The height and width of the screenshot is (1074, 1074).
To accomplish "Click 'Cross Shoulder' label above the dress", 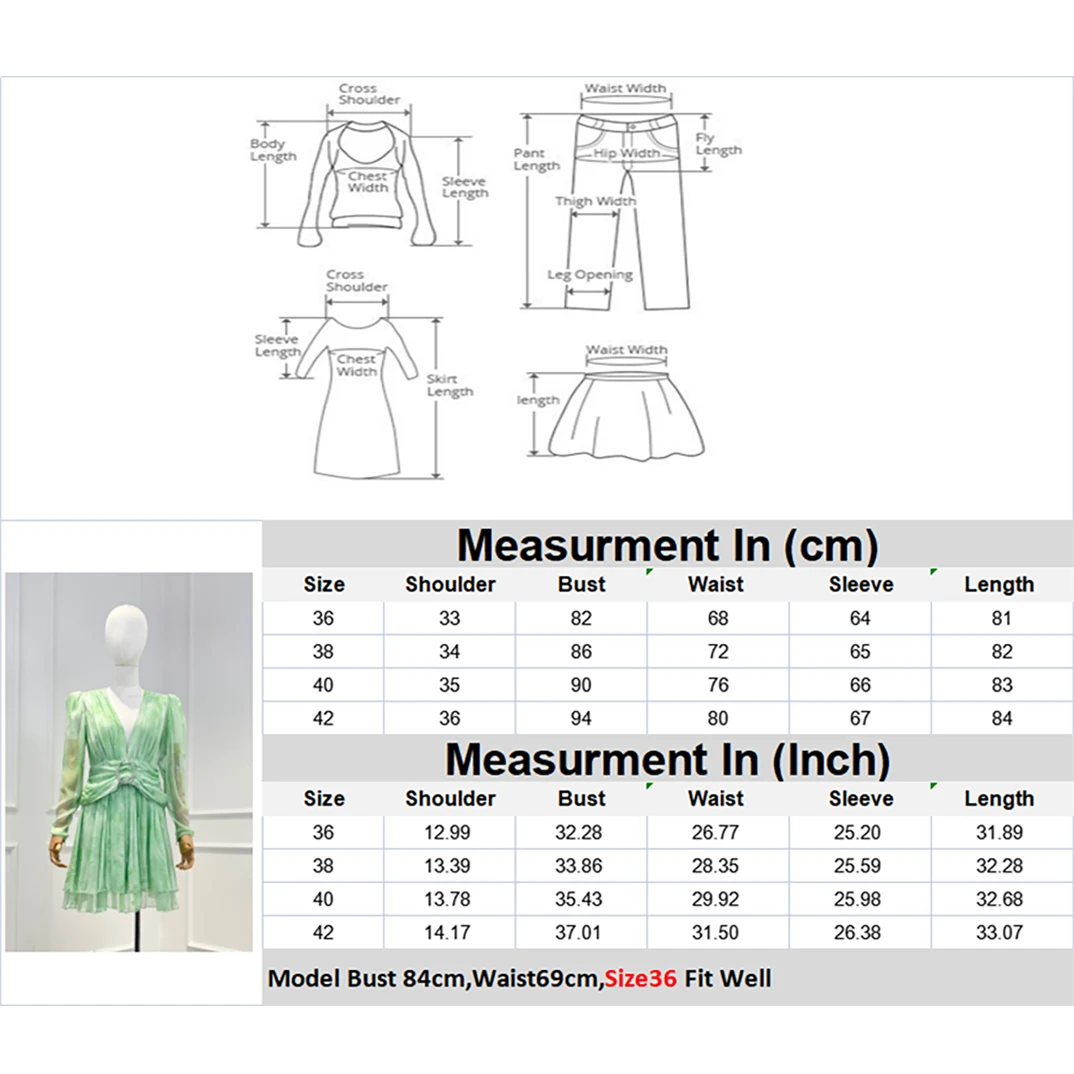I will click(x=356, y=280).
